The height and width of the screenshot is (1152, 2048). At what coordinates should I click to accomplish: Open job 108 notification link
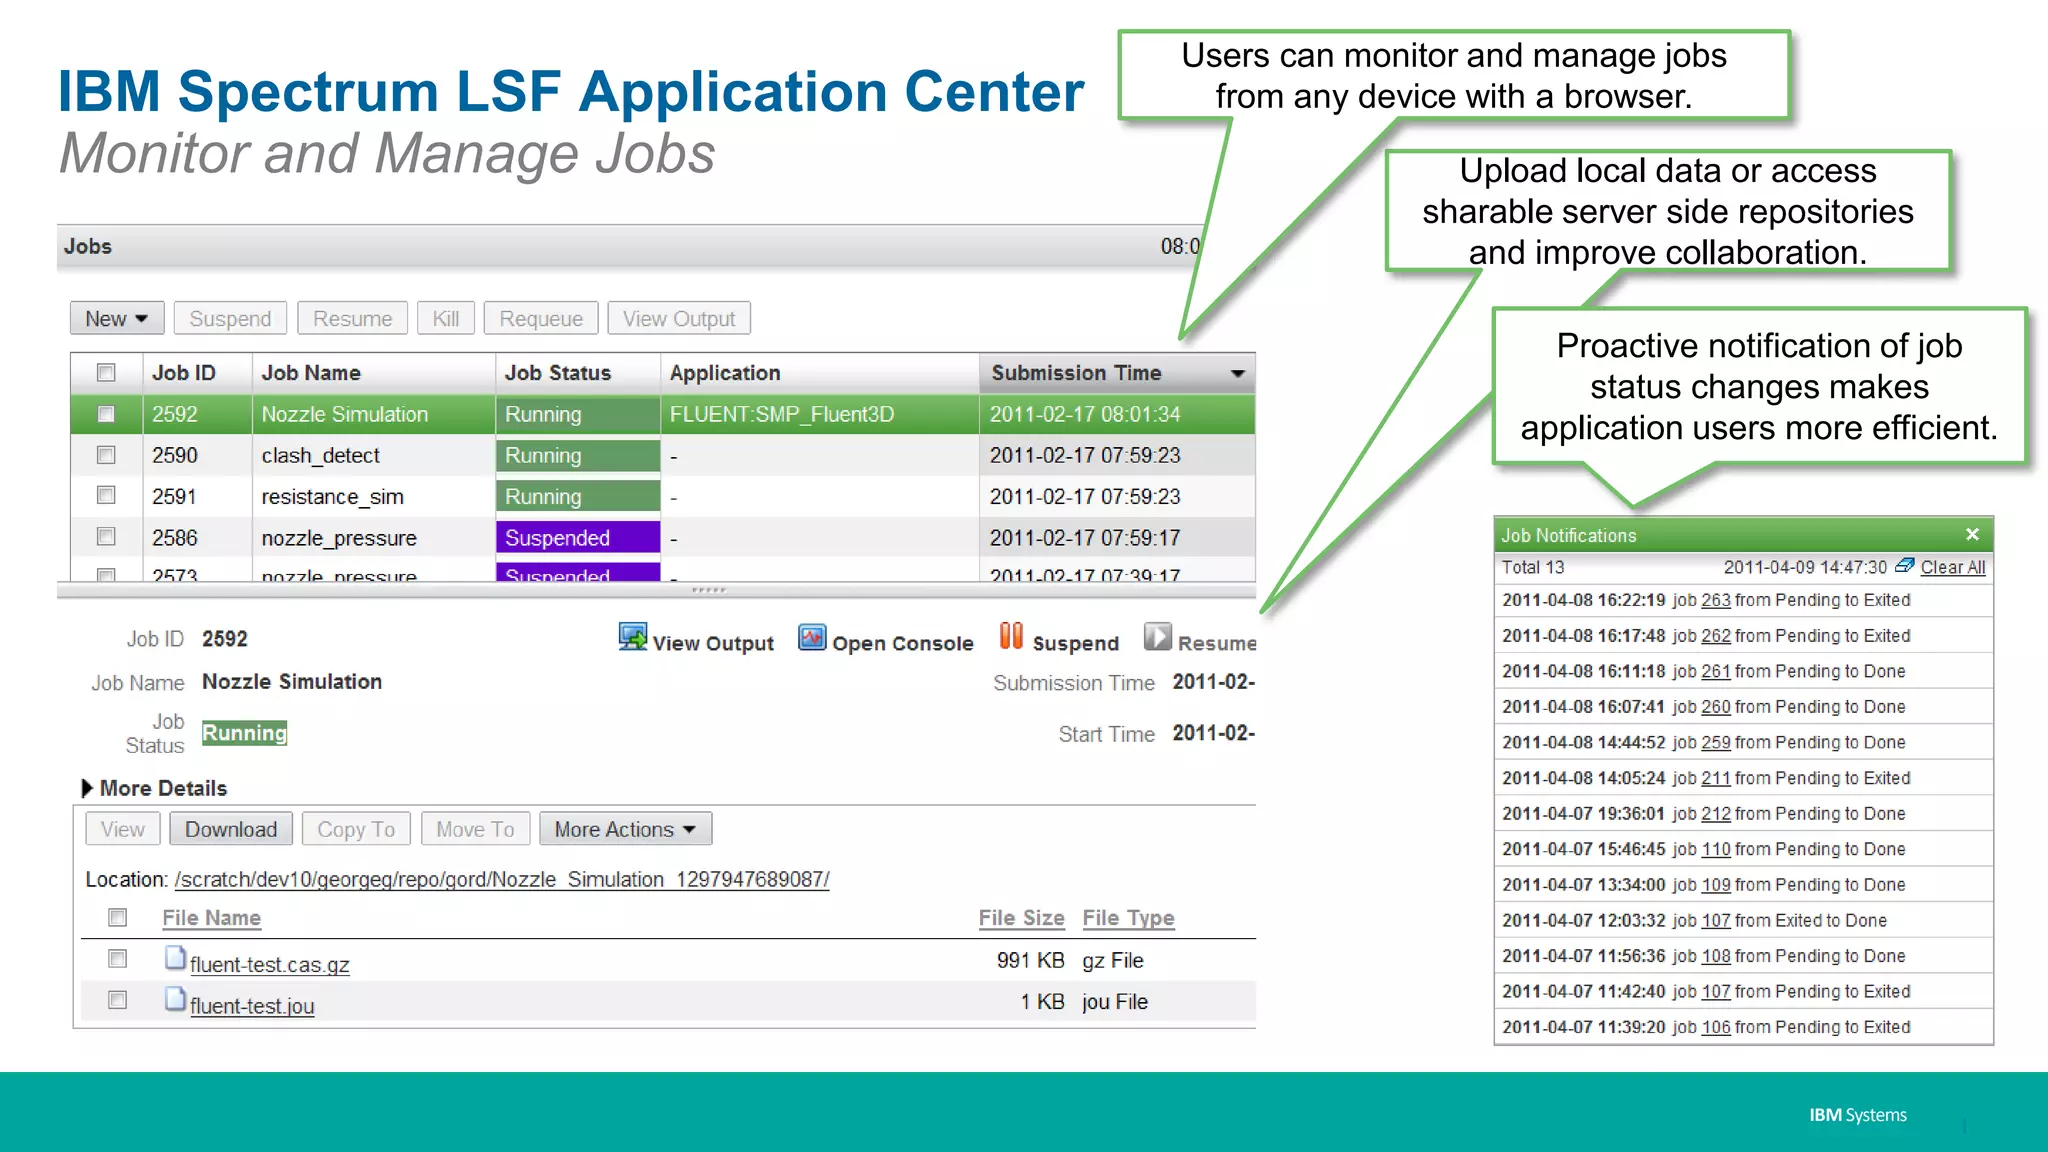tap(1716, 956)
